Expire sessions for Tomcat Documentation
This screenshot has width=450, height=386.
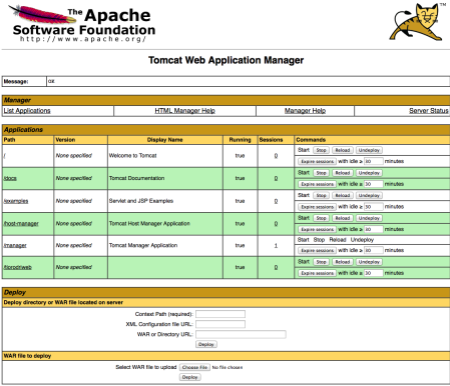(x=317, y=184)
